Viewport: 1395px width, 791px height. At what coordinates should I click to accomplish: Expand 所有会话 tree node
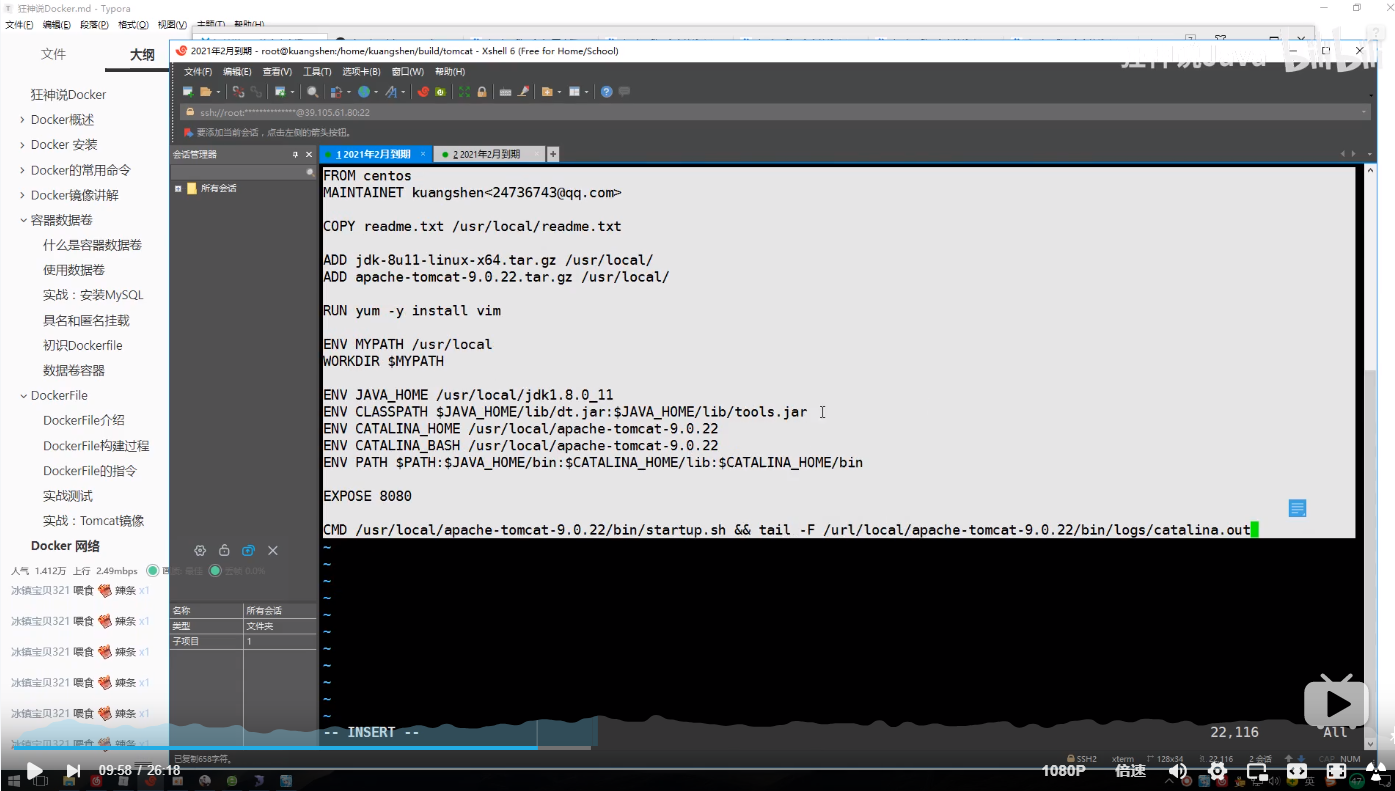tap(178, 188)
